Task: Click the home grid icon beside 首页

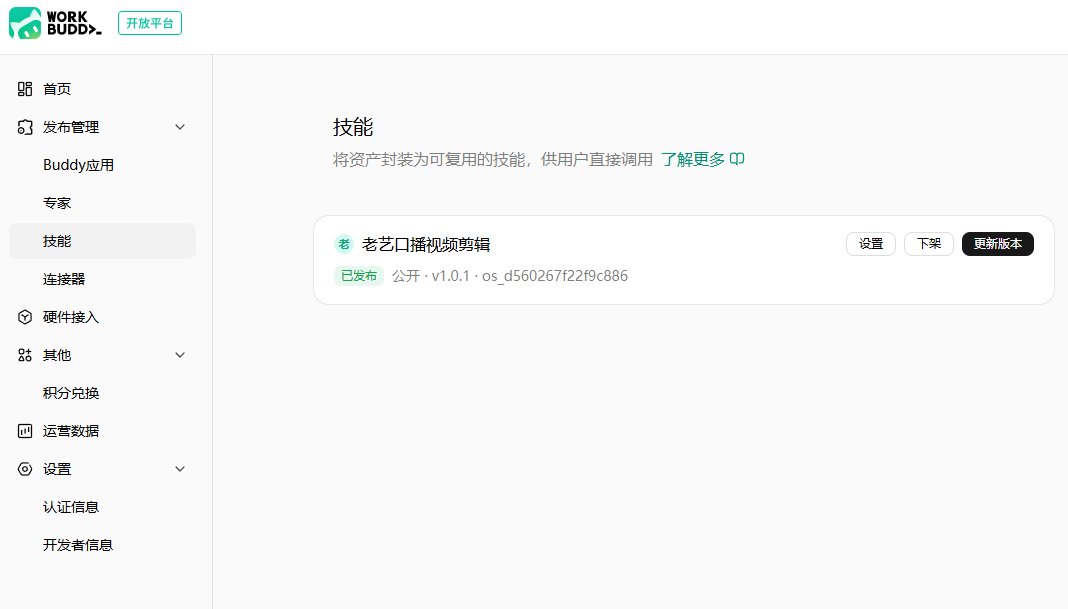Action: (25, 89)
